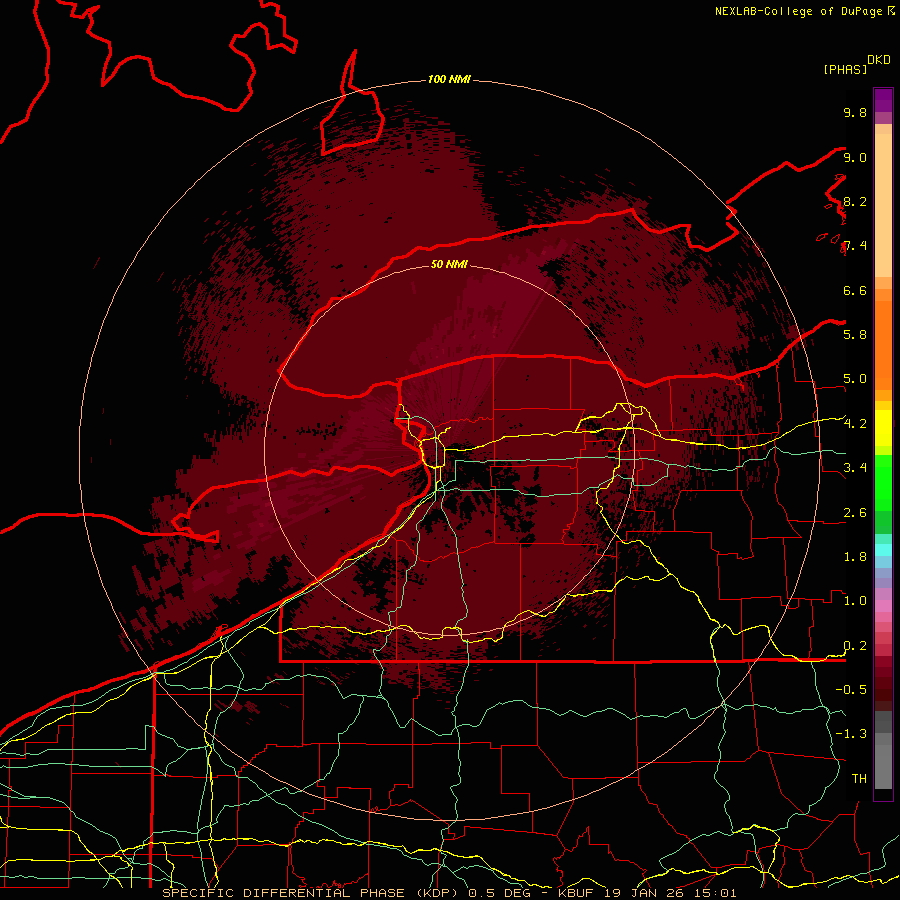
Task: Pick the yellow segment of the color bar
Action: (883, 428)
